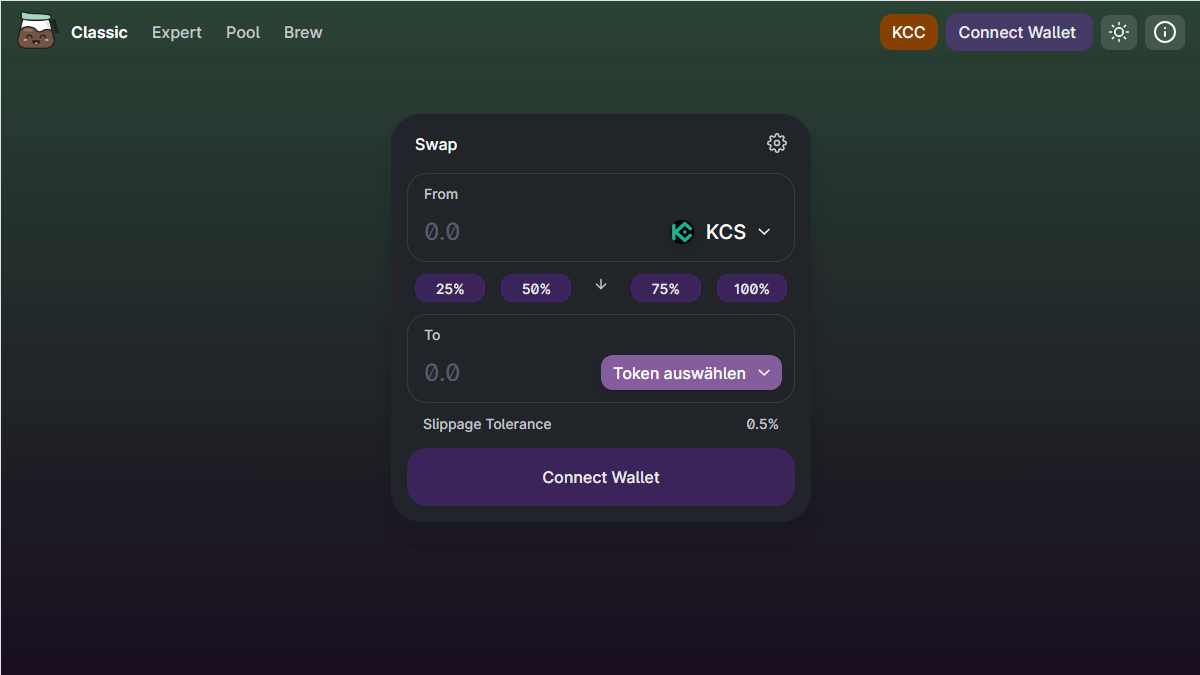The image size is (1200, 675).
Task: Select the 25% amount button
Action: 450,289
